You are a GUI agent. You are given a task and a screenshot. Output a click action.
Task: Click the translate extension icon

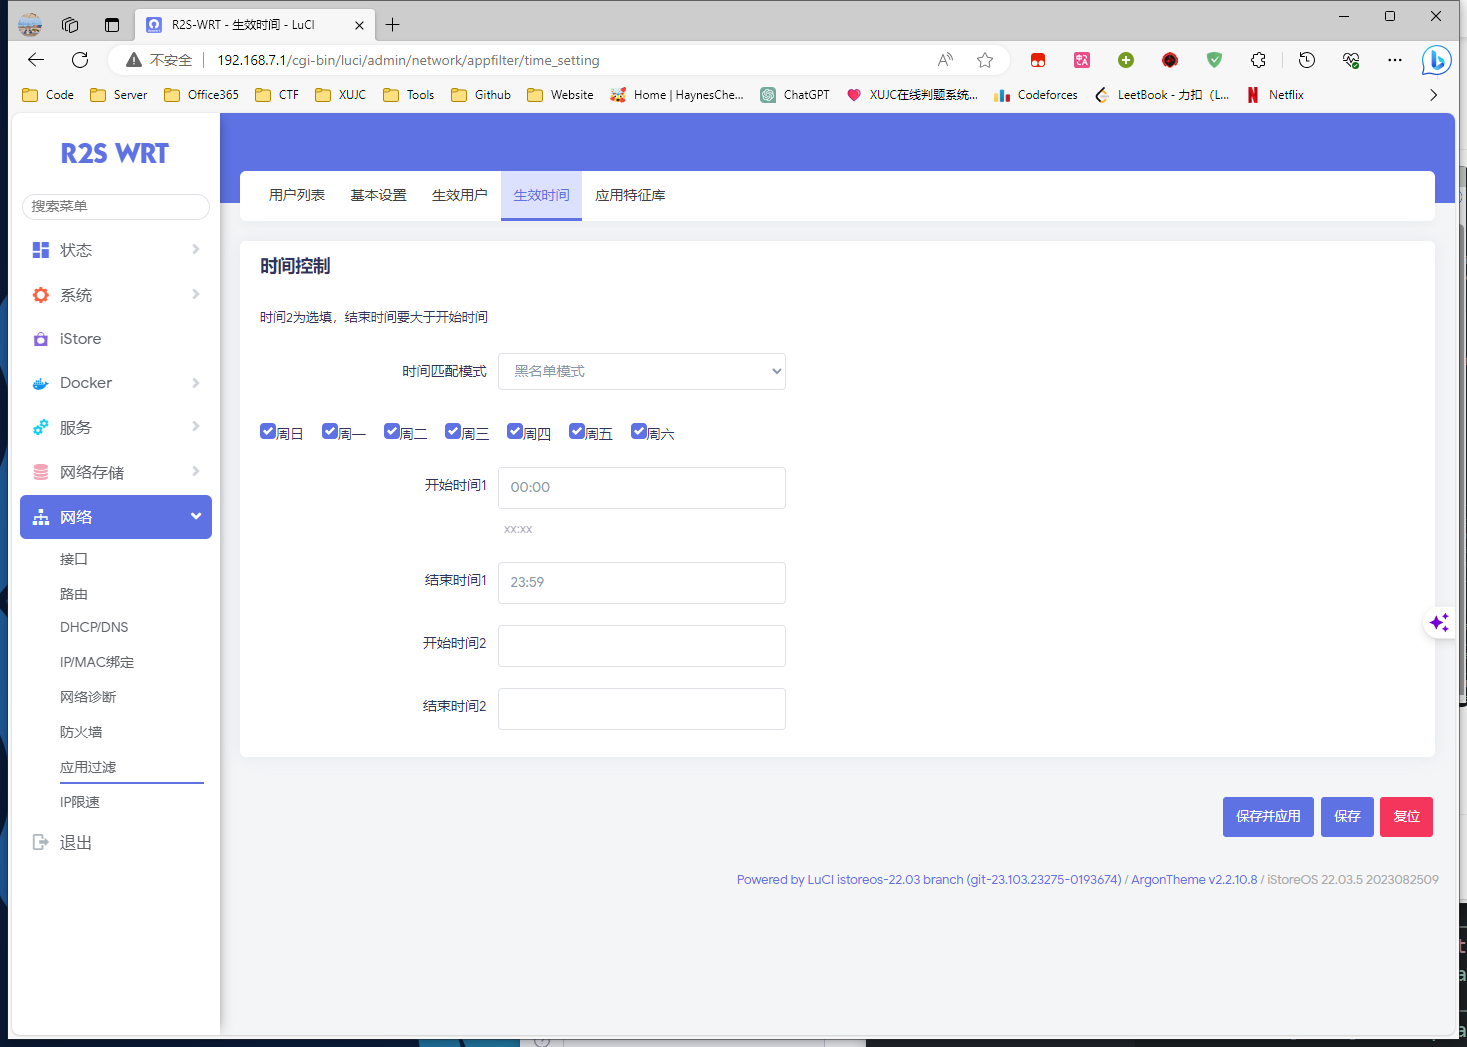point(1082,60)
